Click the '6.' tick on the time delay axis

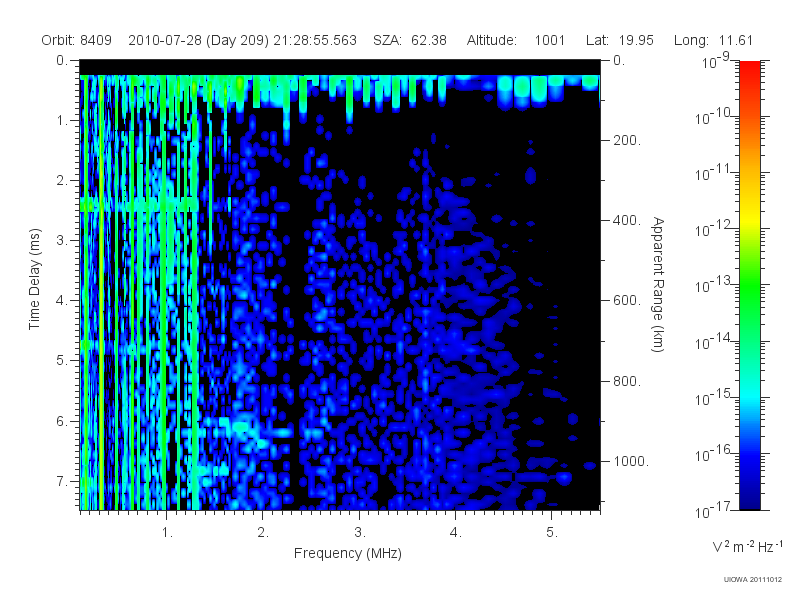(x=61, y=421)
